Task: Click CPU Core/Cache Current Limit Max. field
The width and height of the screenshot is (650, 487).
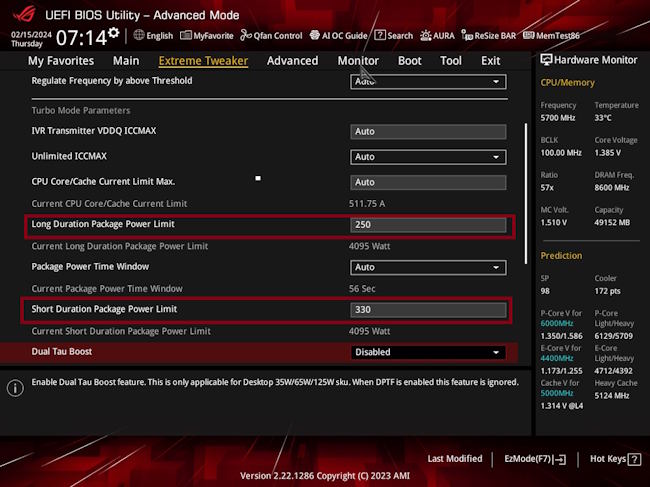Action: [x=428, y=182]
